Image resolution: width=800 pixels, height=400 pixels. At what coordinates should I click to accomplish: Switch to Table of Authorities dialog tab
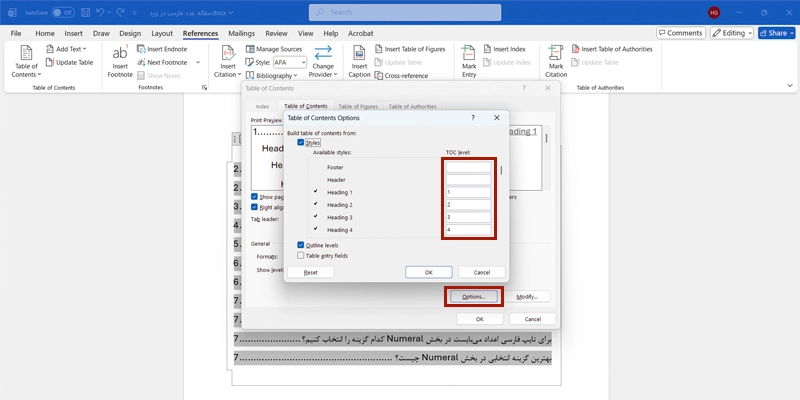[412, 107]
